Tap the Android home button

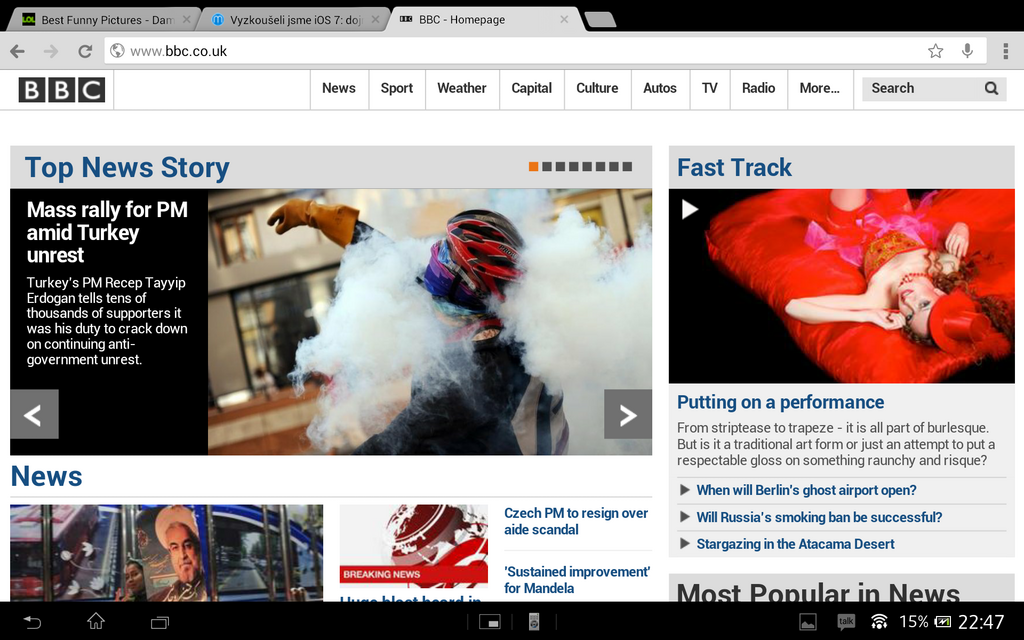[95, 621]
